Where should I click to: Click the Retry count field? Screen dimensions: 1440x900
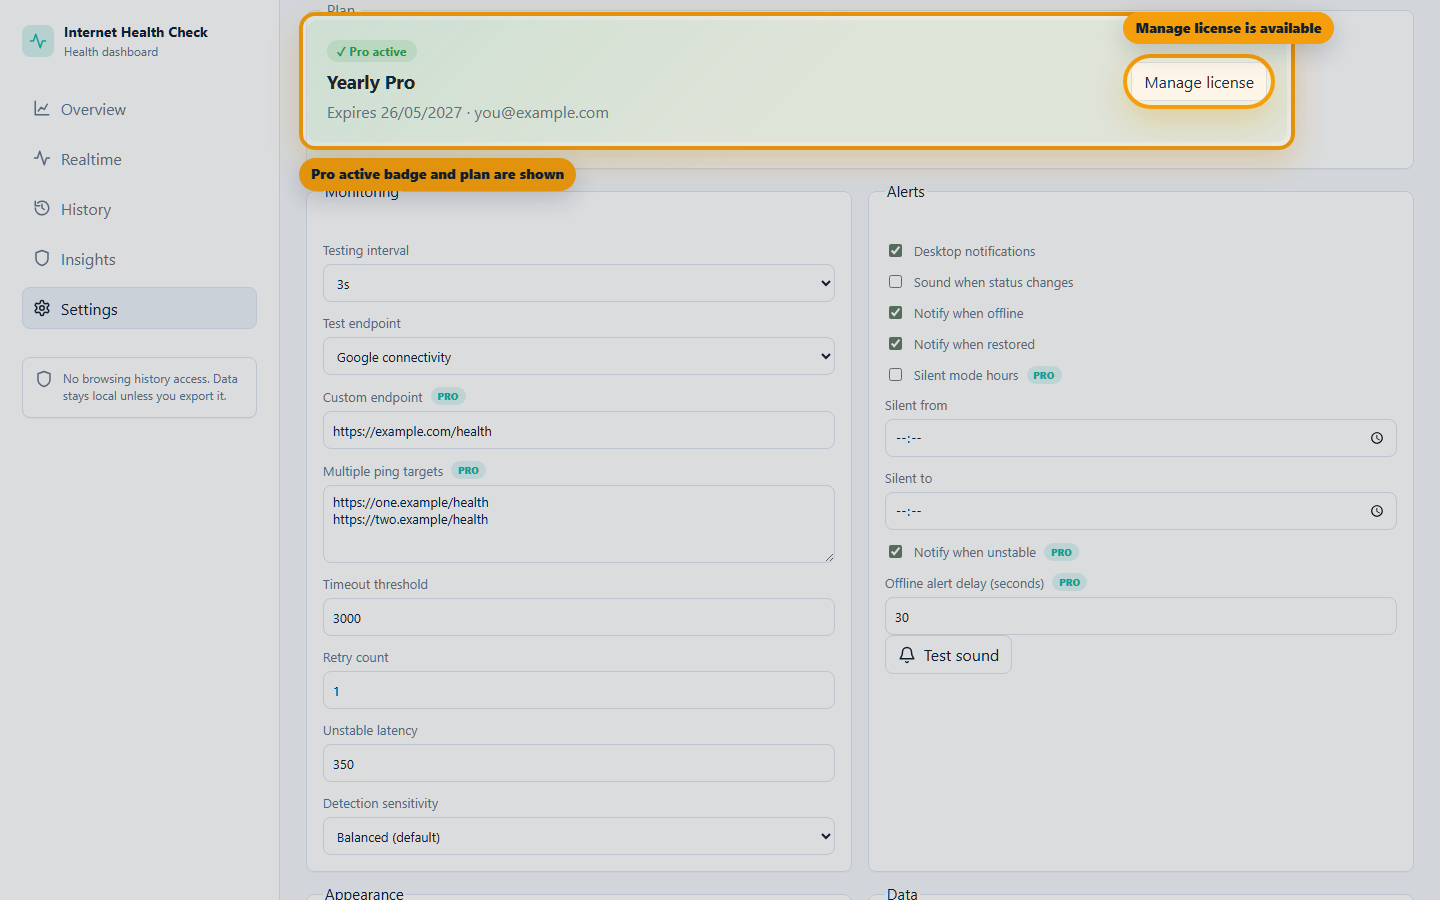[x=579, y=690]
